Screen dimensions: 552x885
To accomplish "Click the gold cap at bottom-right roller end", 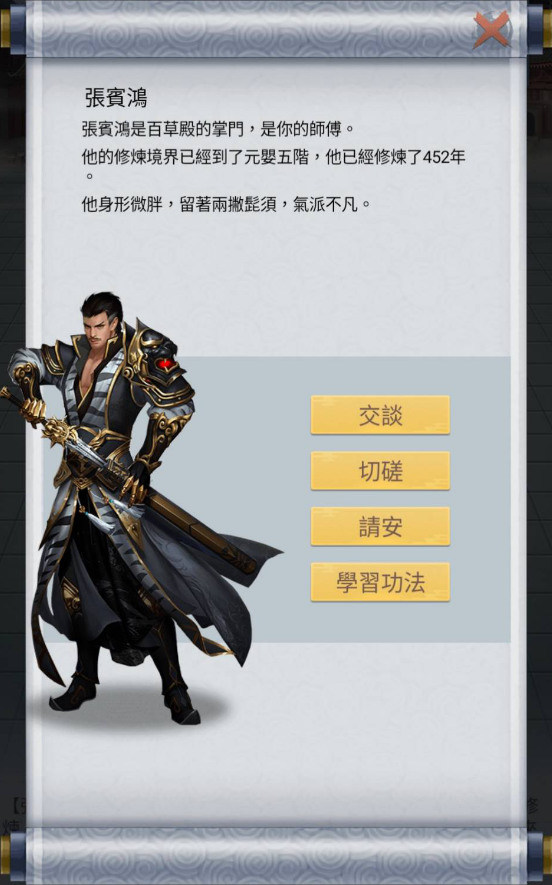I will tap(547, 856).
